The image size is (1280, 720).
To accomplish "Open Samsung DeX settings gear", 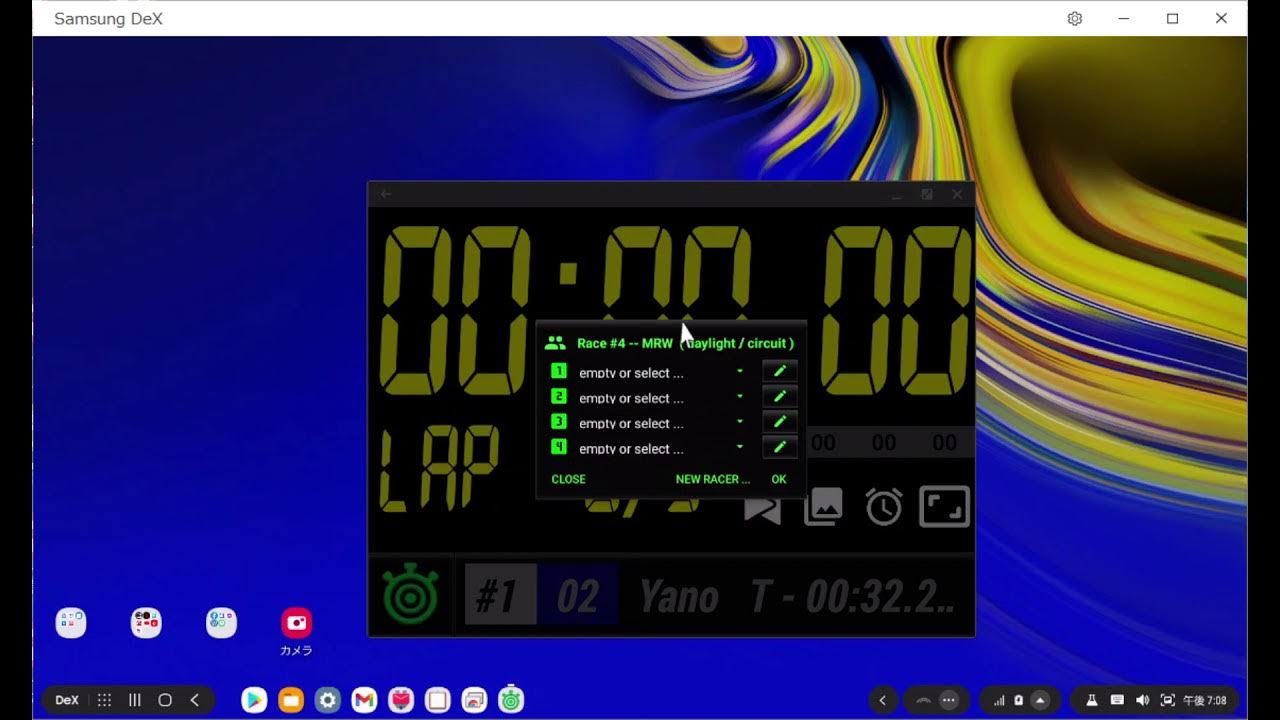I will coord(1075,18).
